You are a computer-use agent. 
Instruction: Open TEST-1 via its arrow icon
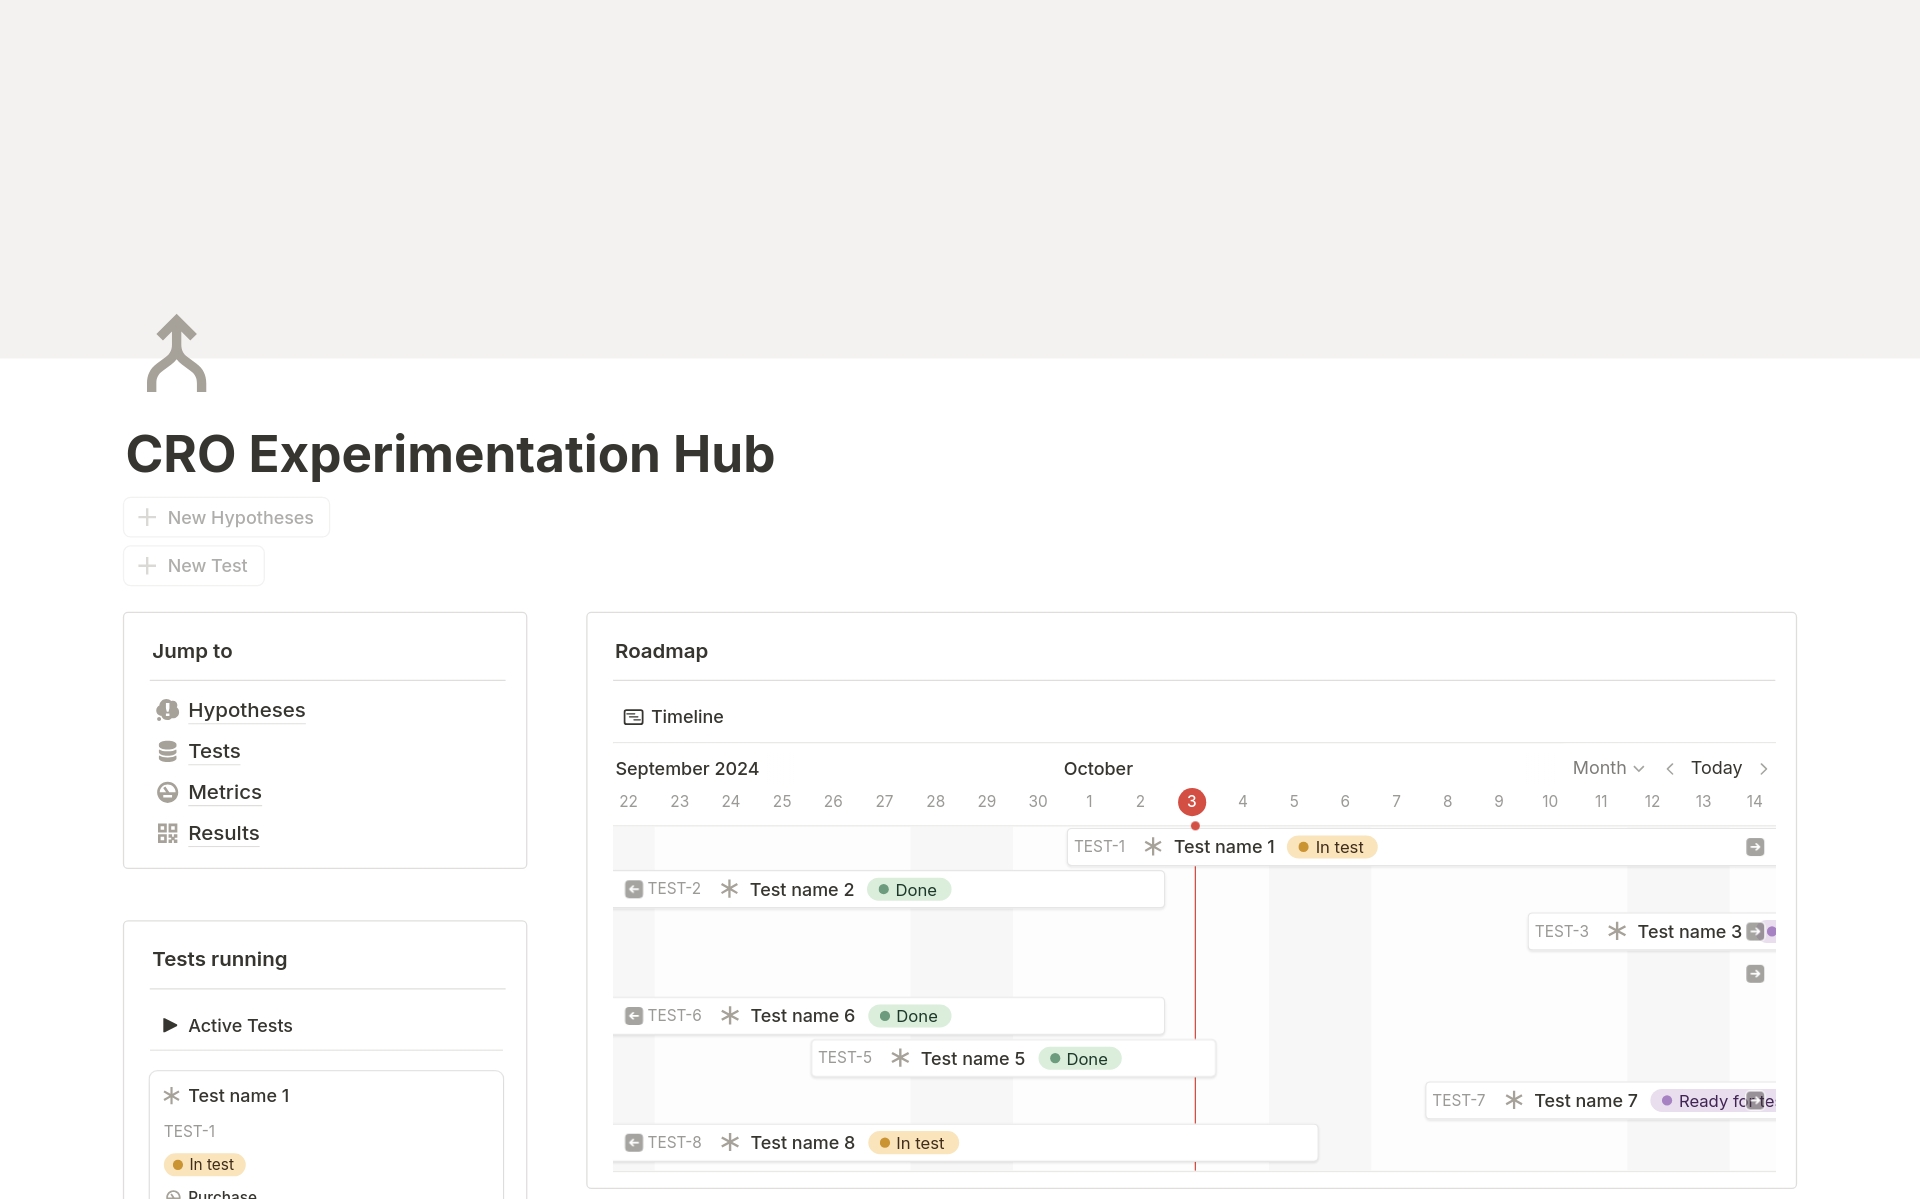click(x=1755, y=846)
